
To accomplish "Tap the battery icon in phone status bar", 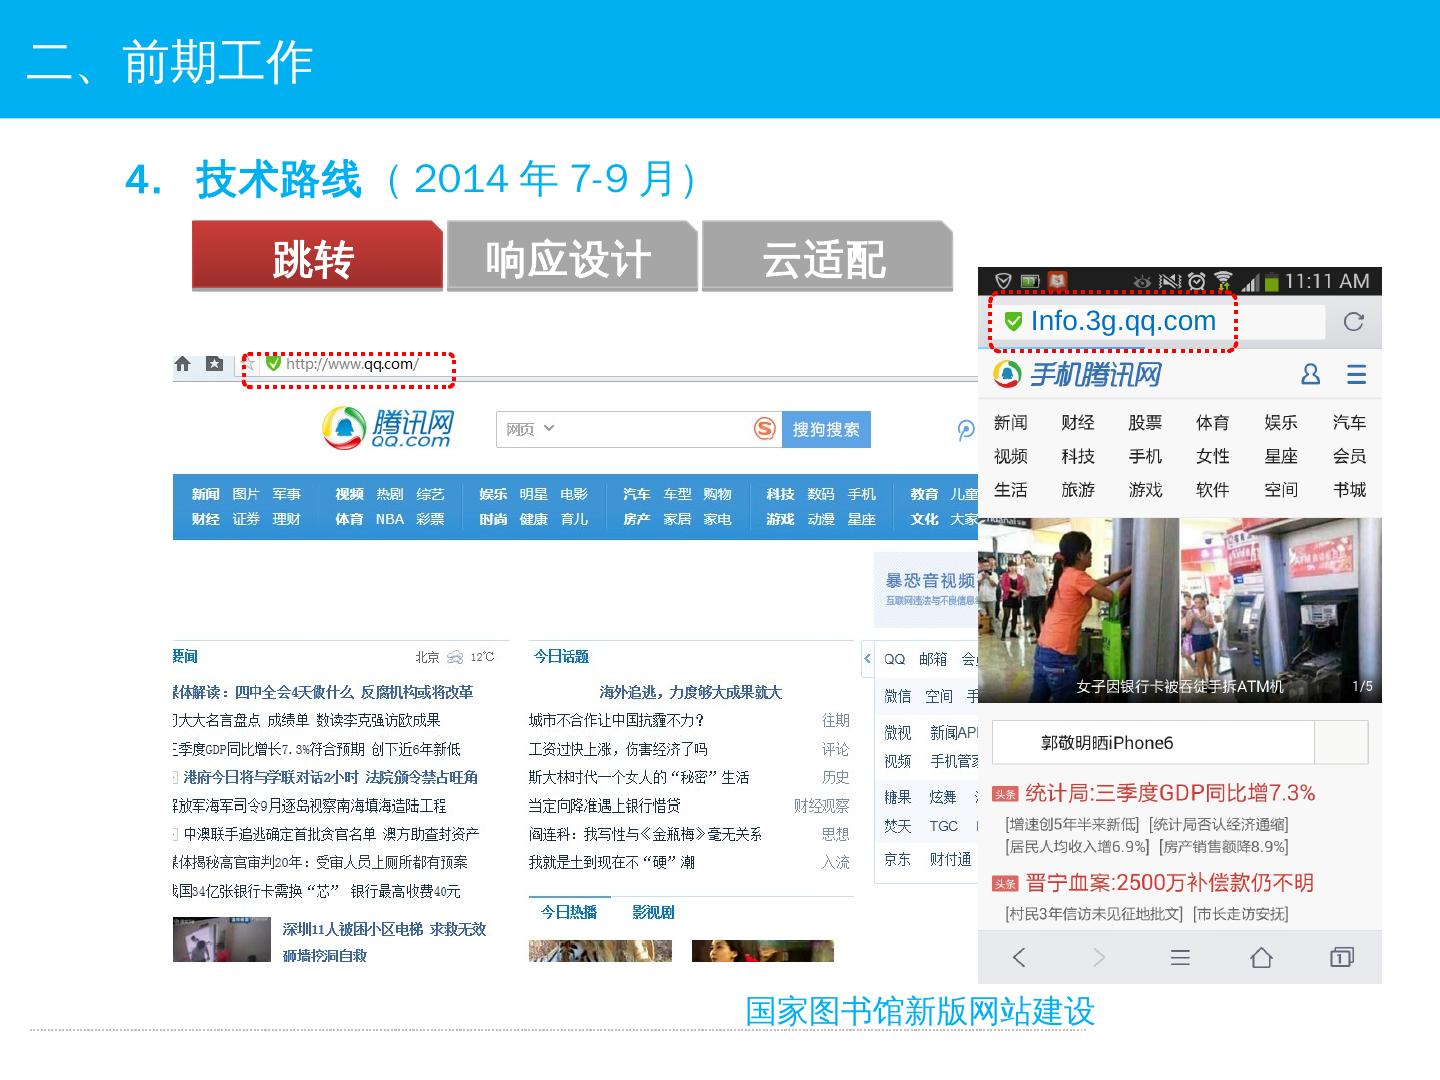I will [1271, 281].
